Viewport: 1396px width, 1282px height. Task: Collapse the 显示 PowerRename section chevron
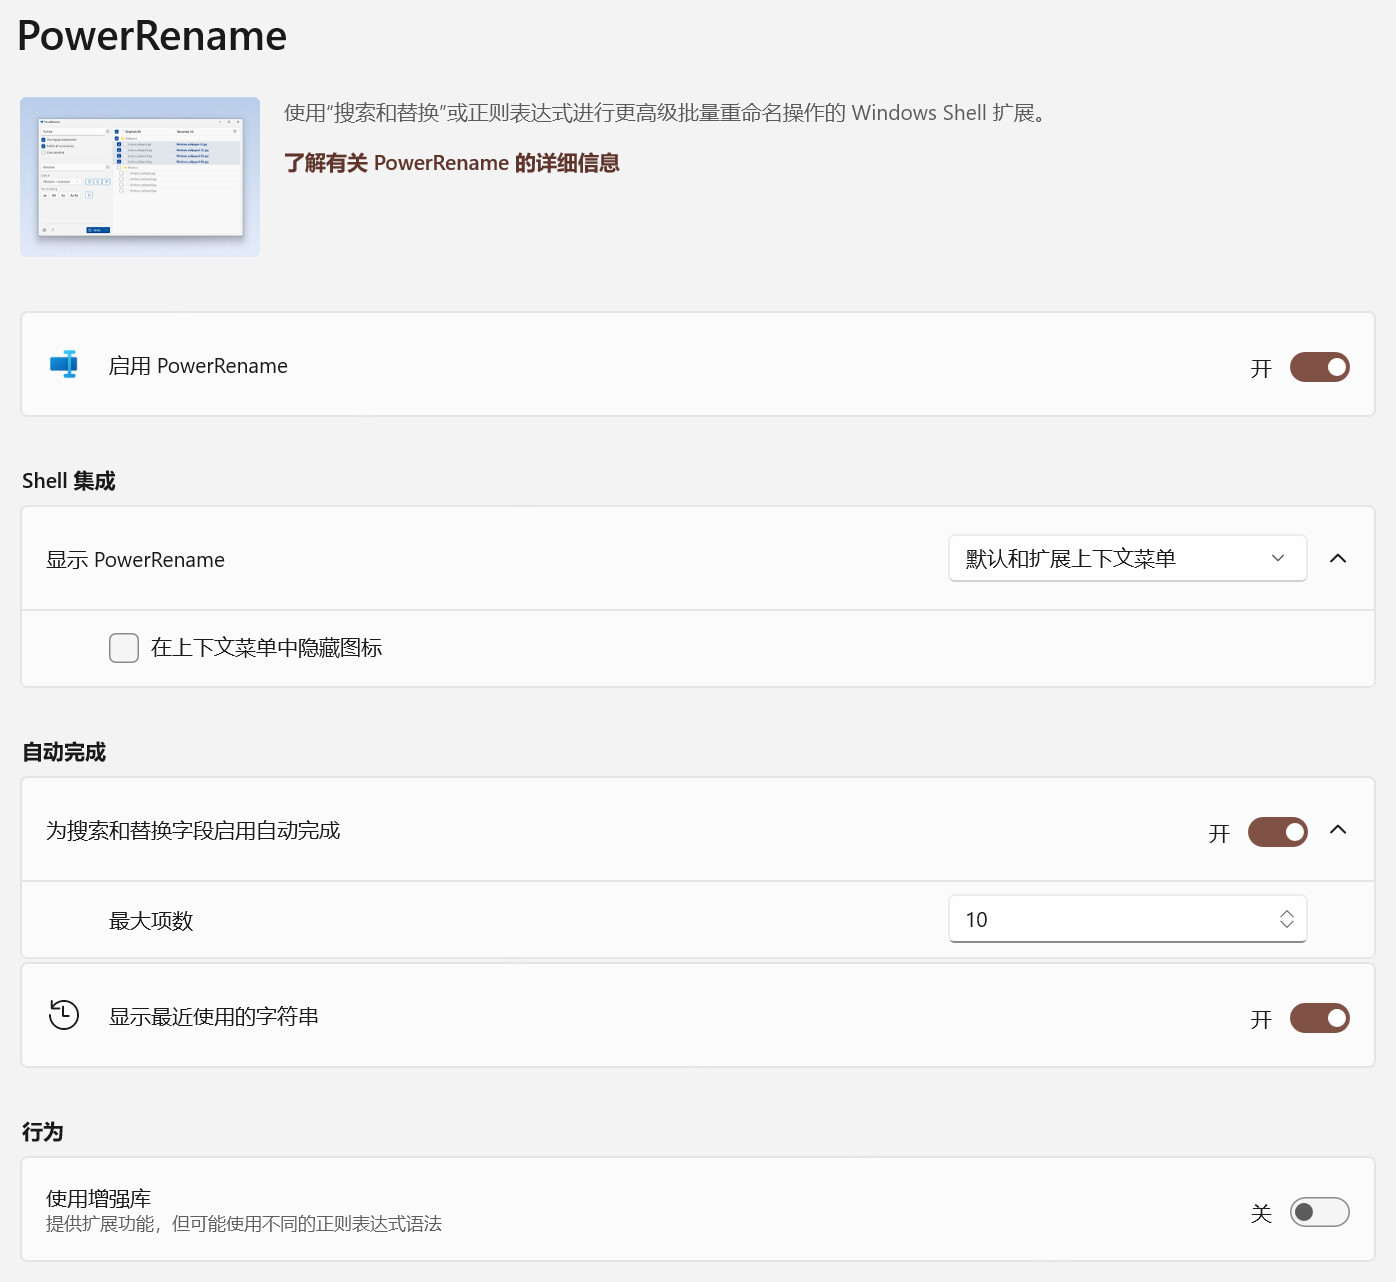pyautogui.click(x=1338, y=558)
